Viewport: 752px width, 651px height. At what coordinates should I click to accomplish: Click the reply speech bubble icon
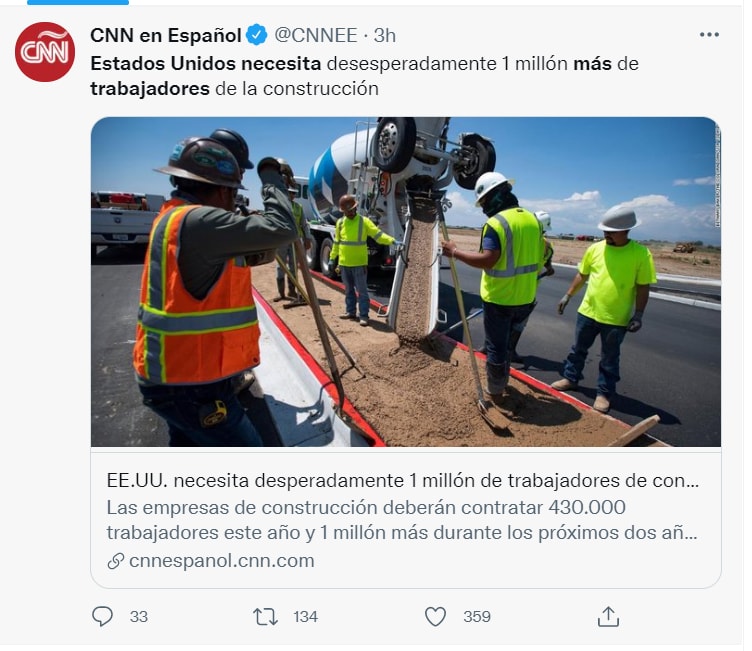[102, 616]
